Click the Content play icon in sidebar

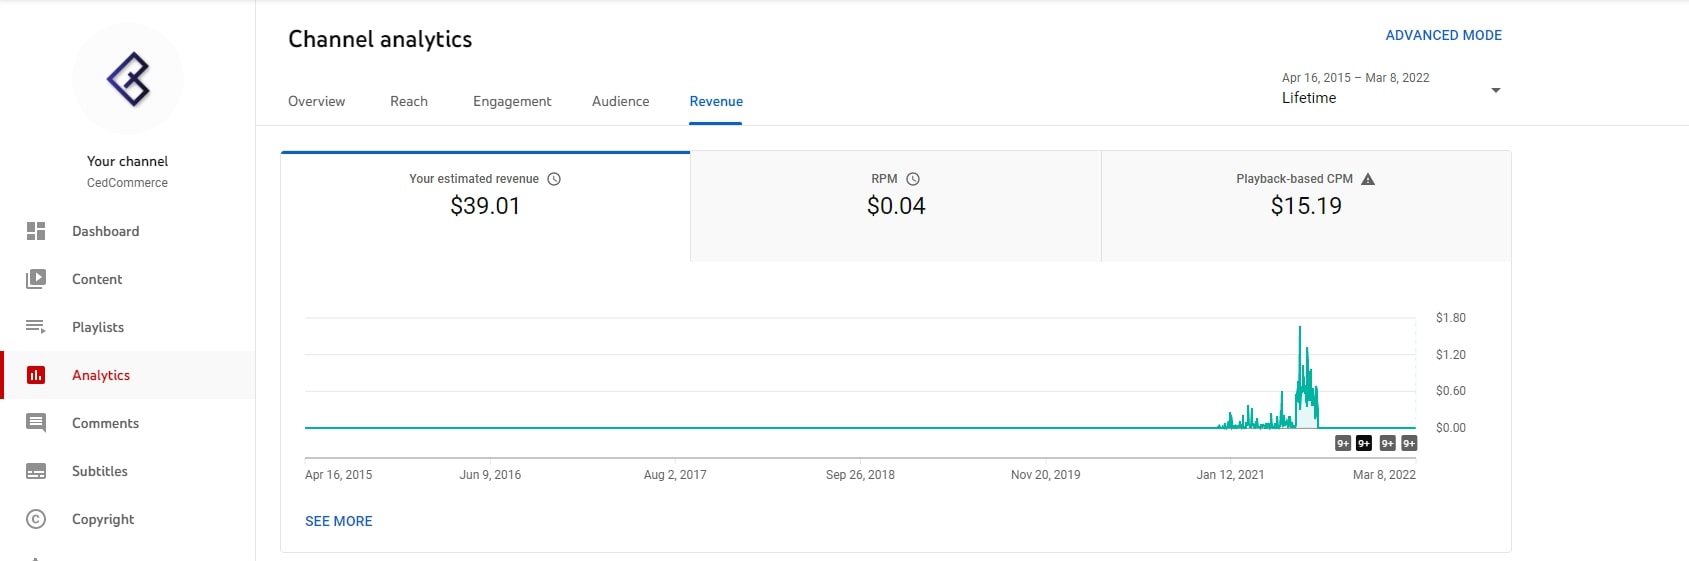36,279
